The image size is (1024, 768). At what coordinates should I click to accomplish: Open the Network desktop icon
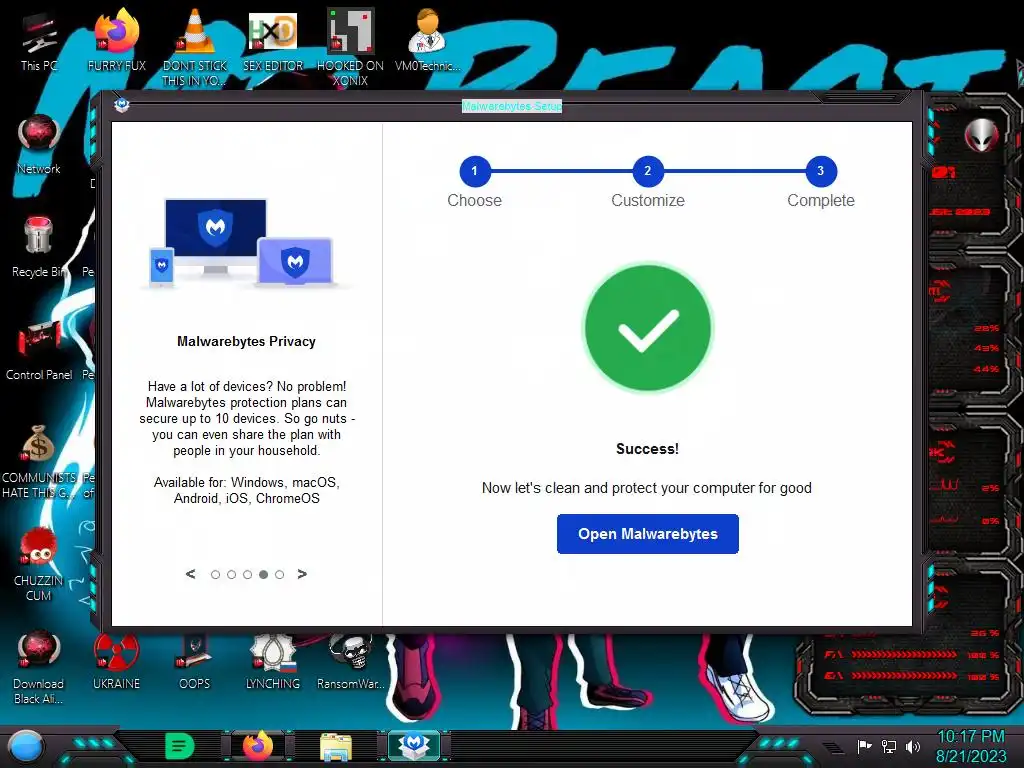tap(39, 145)
